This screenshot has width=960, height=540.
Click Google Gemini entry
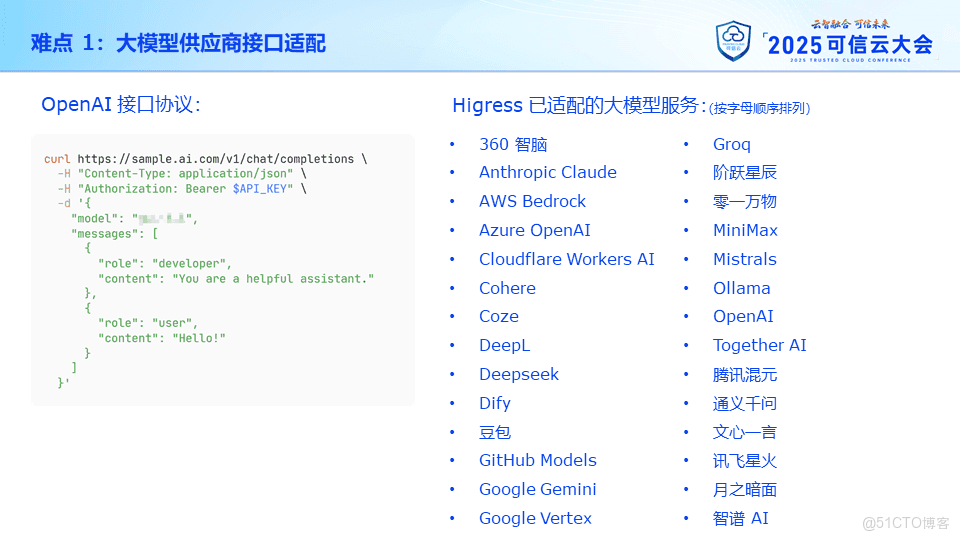[538, 489]
